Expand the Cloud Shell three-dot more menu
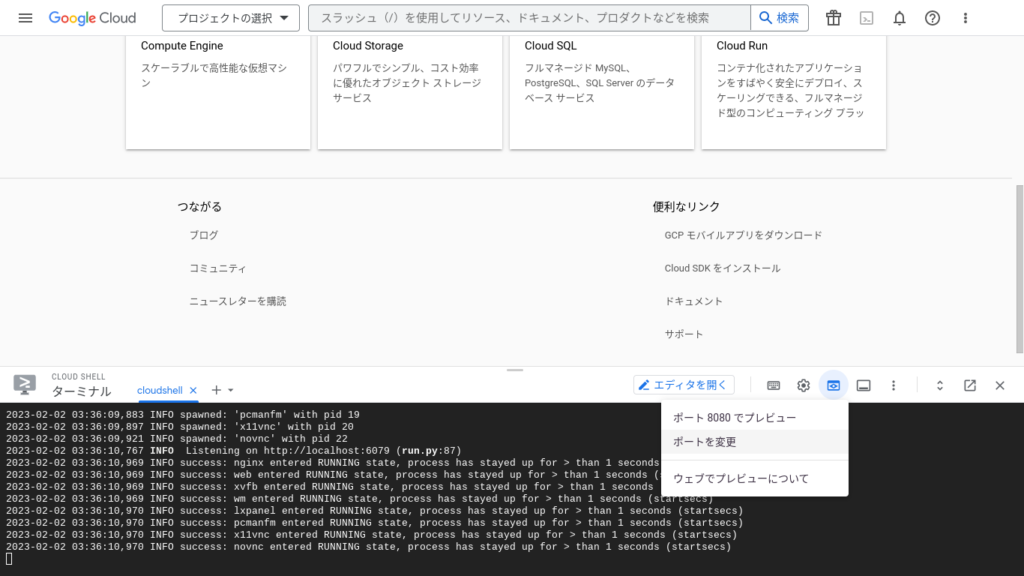This screenshot has height=576, width=1024. click(893, 385)
